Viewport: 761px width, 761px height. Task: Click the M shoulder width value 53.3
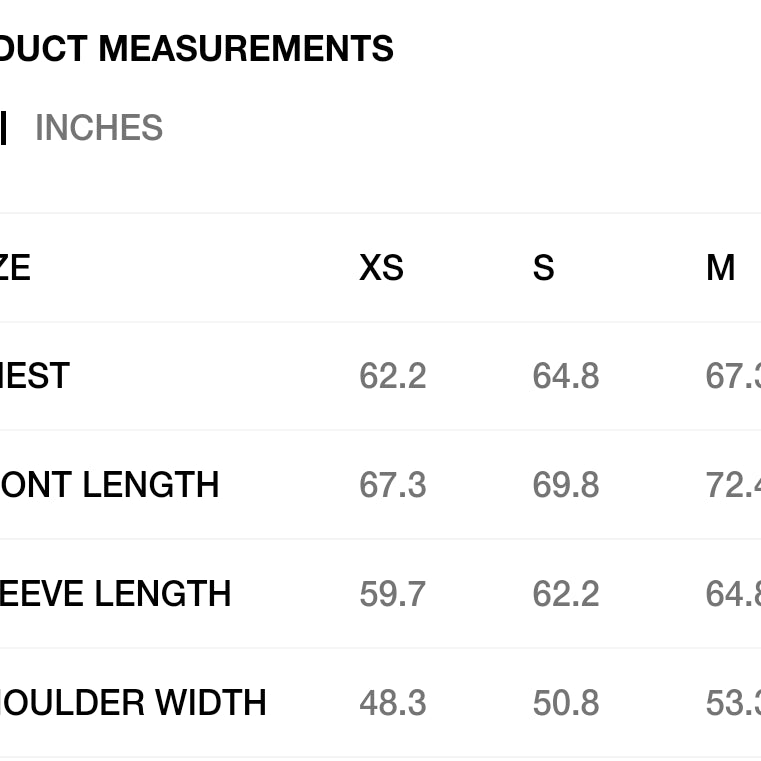click(732, 703)
